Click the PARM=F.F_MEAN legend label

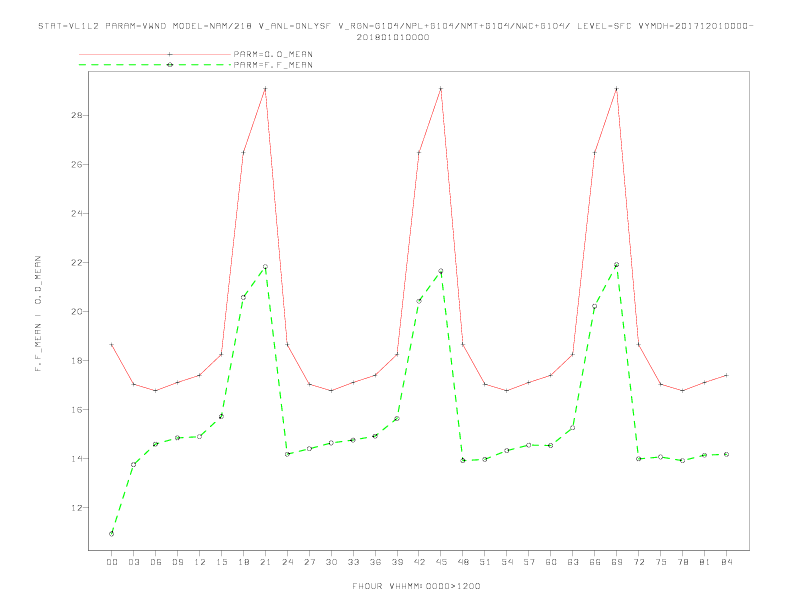tap(273, 65)
